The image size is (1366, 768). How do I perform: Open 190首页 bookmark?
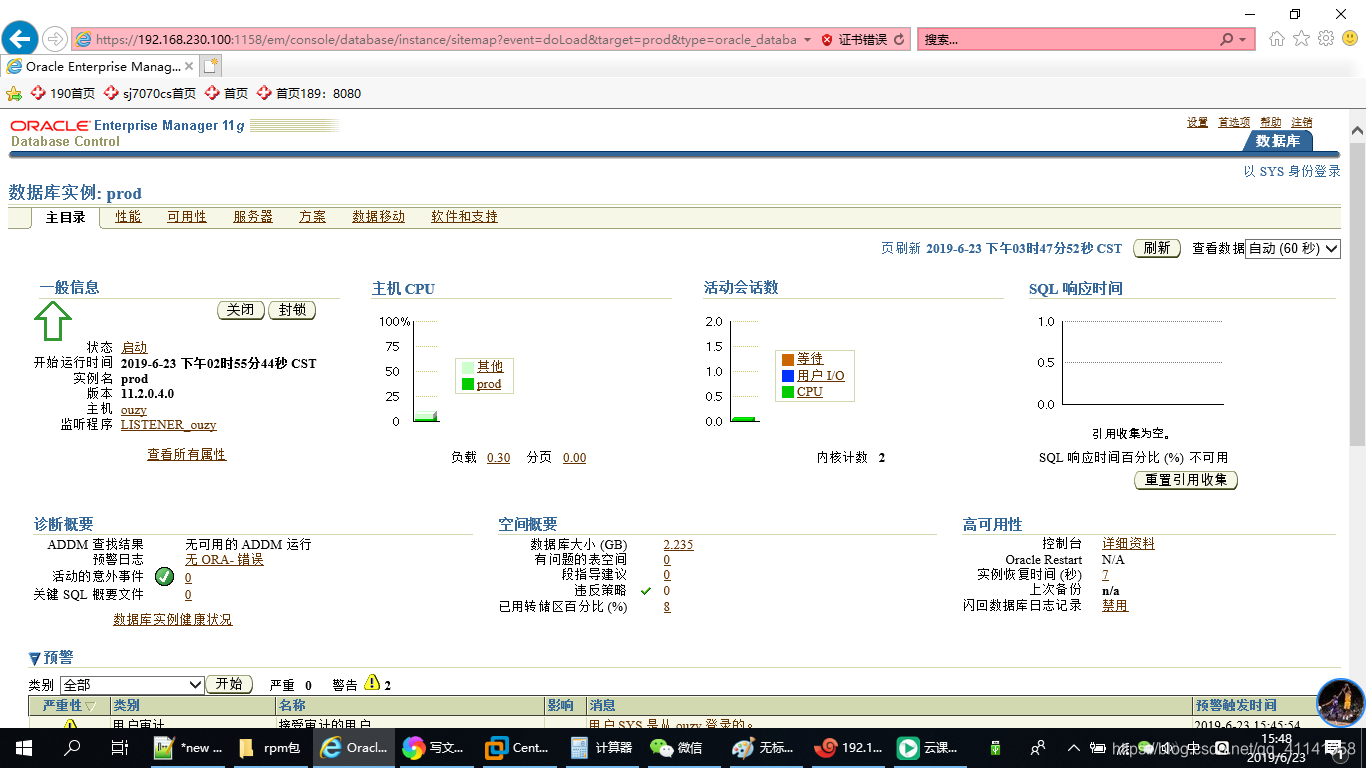[63, 93]
